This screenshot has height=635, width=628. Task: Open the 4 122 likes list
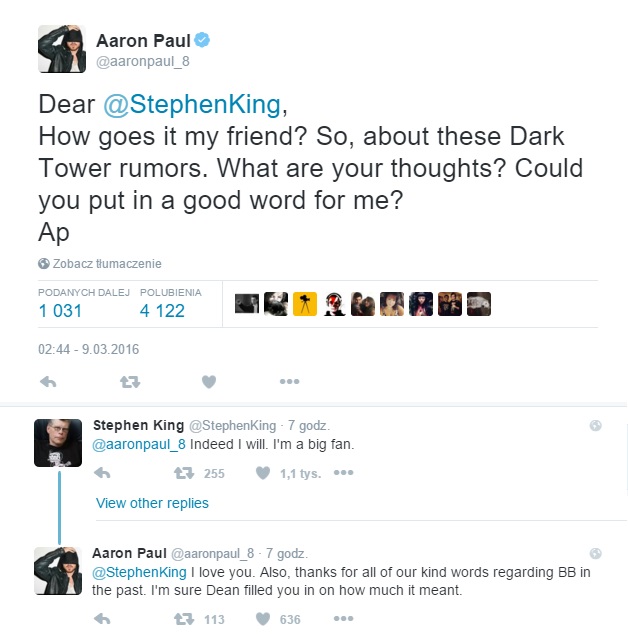[x=162, y=311]
